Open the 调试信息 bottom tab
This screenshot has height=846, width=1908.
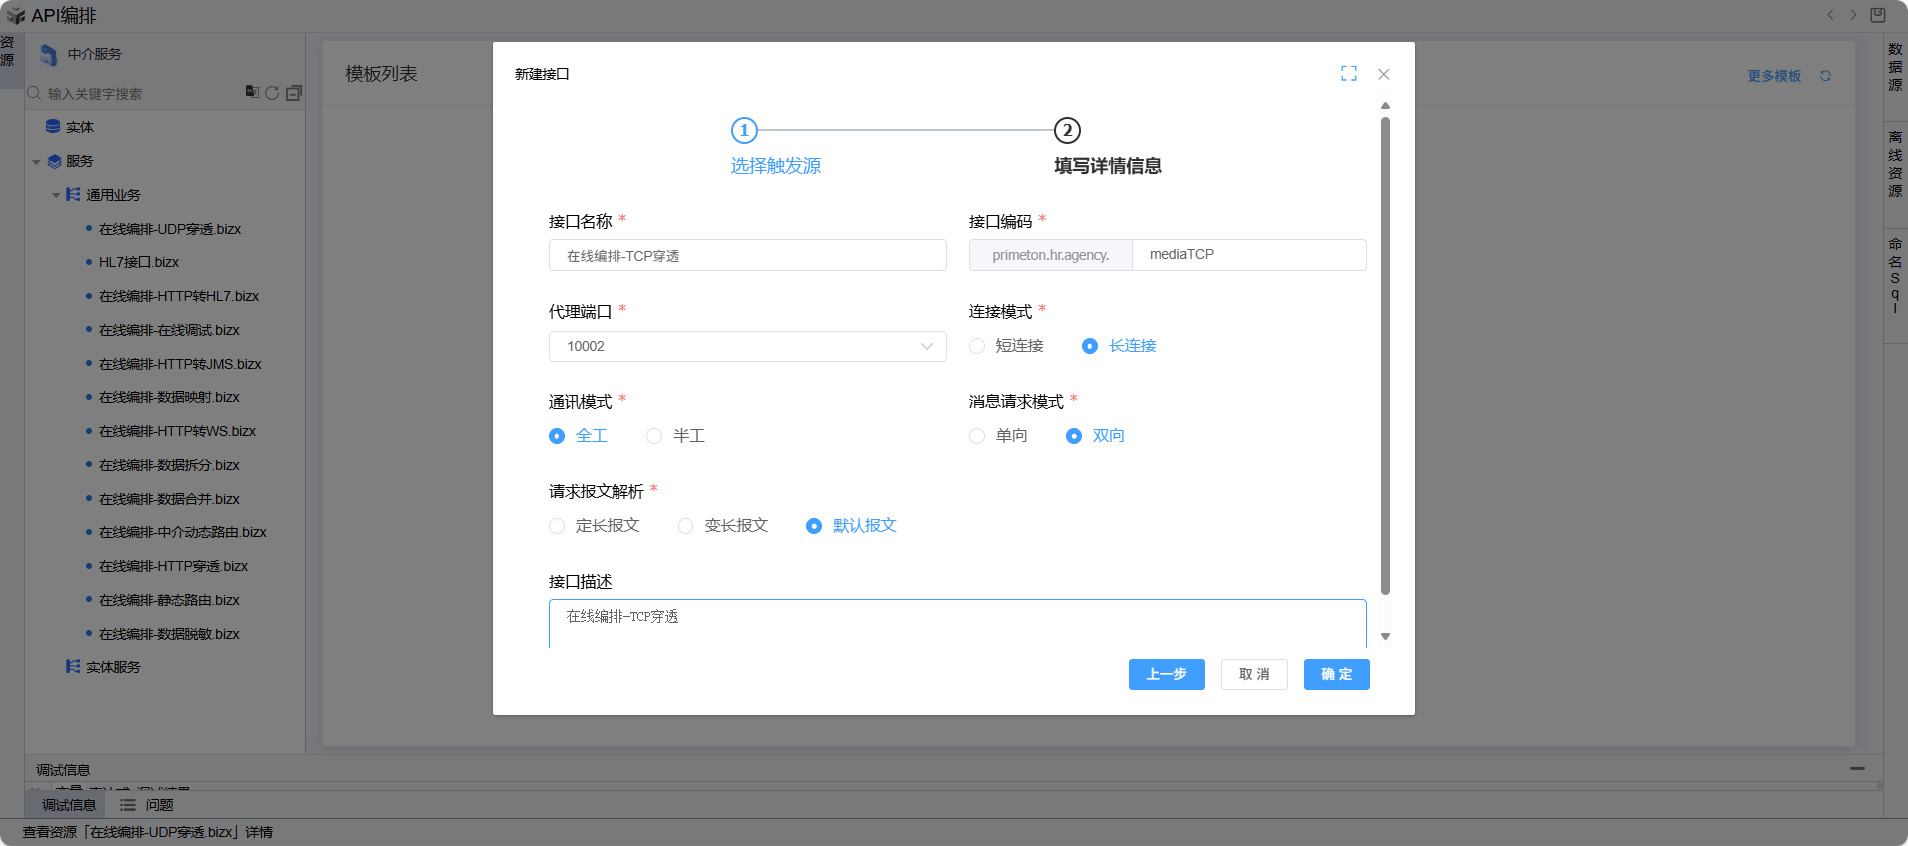(68, 805)
